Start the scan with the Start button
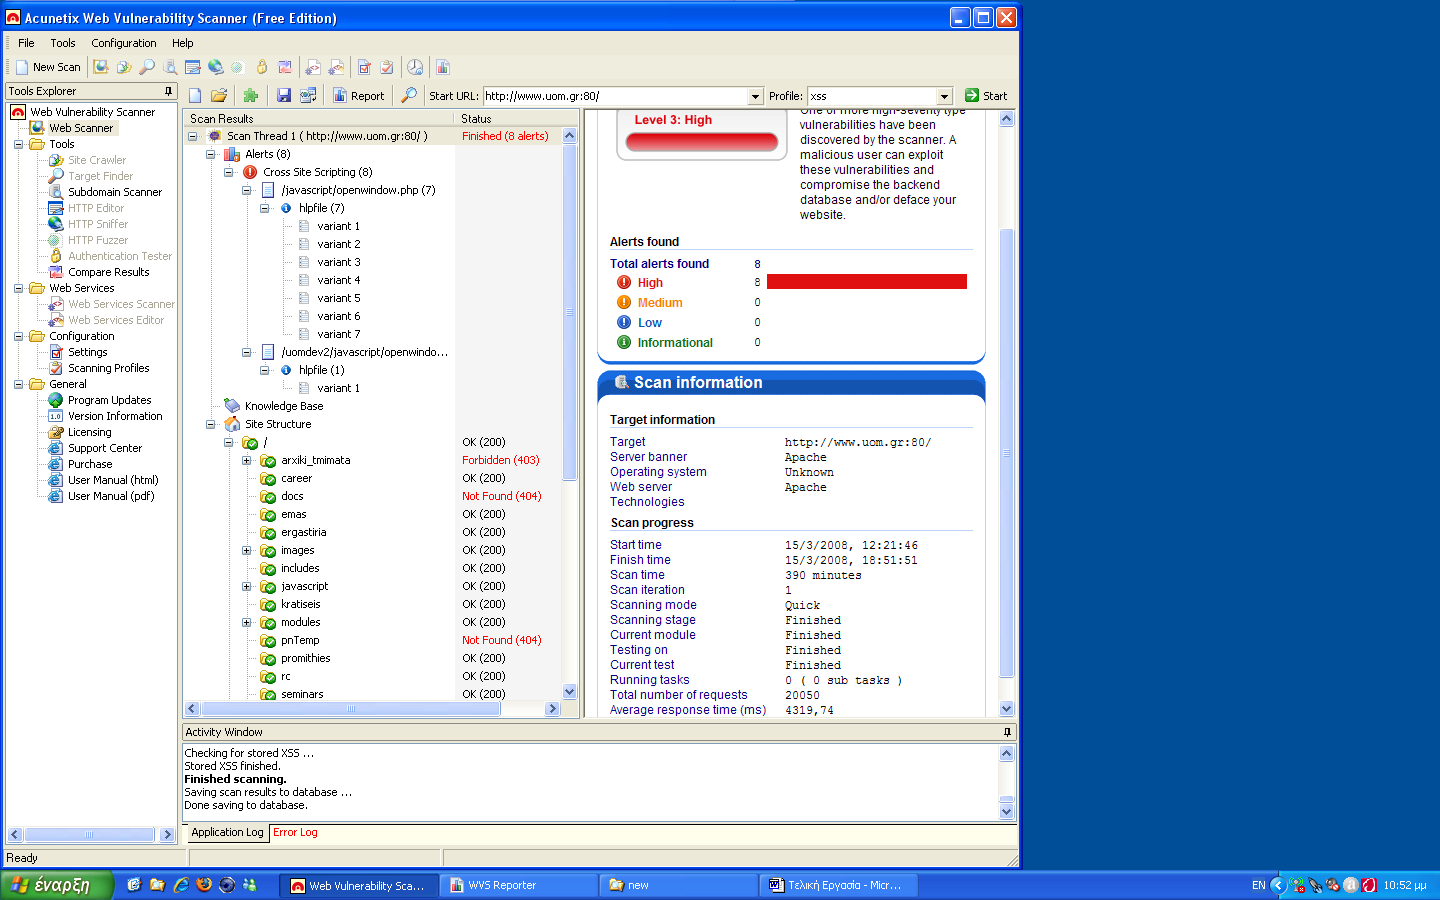The width and height of the screenshot is (1440, 900). point(986,96)
